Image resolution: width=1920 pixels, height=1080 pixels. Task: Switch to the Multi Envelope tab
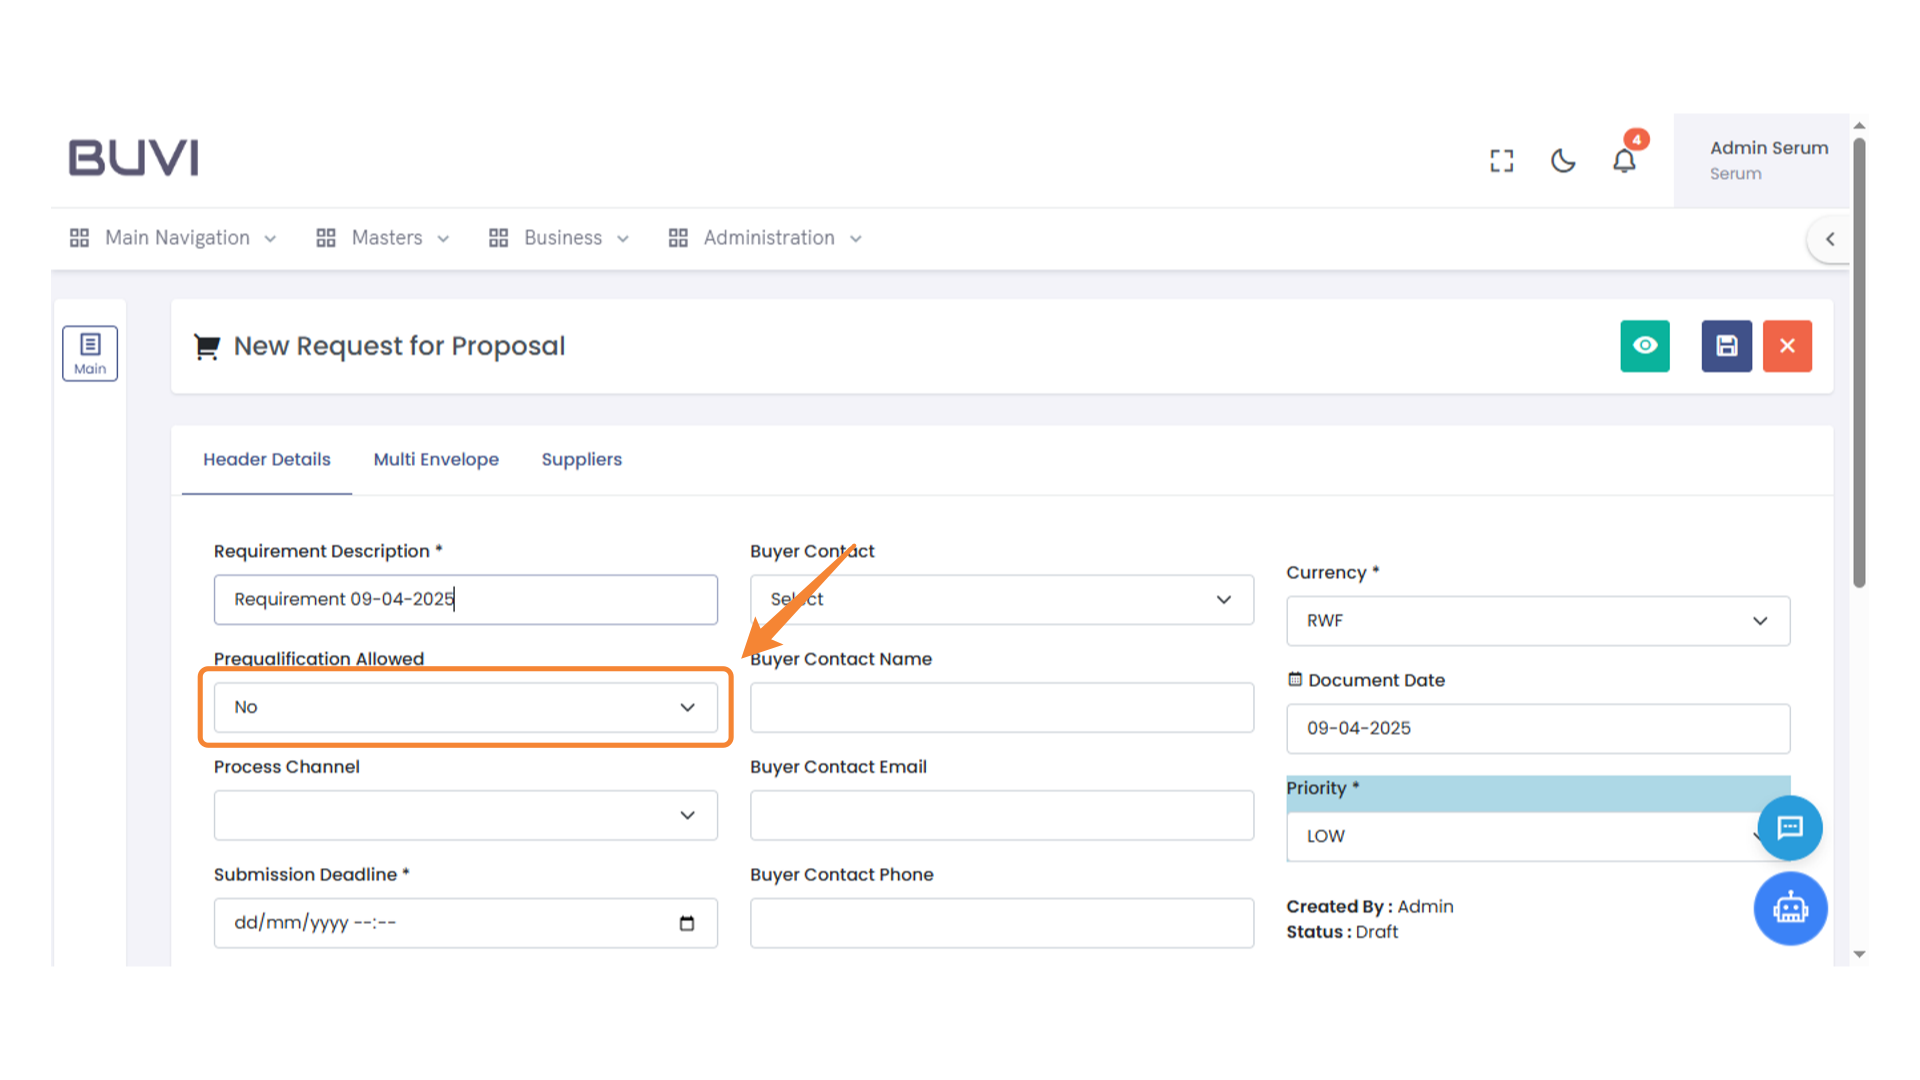pos(436,459)
